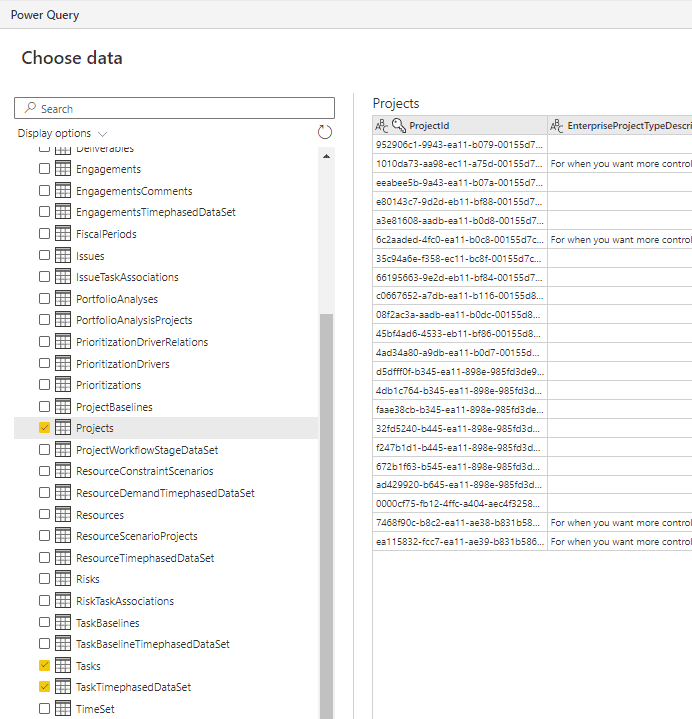Click cell c0667652-a7db-ea11-b116-00155d8...
Viewport: 692px width, 719px height.
point(460,296)
